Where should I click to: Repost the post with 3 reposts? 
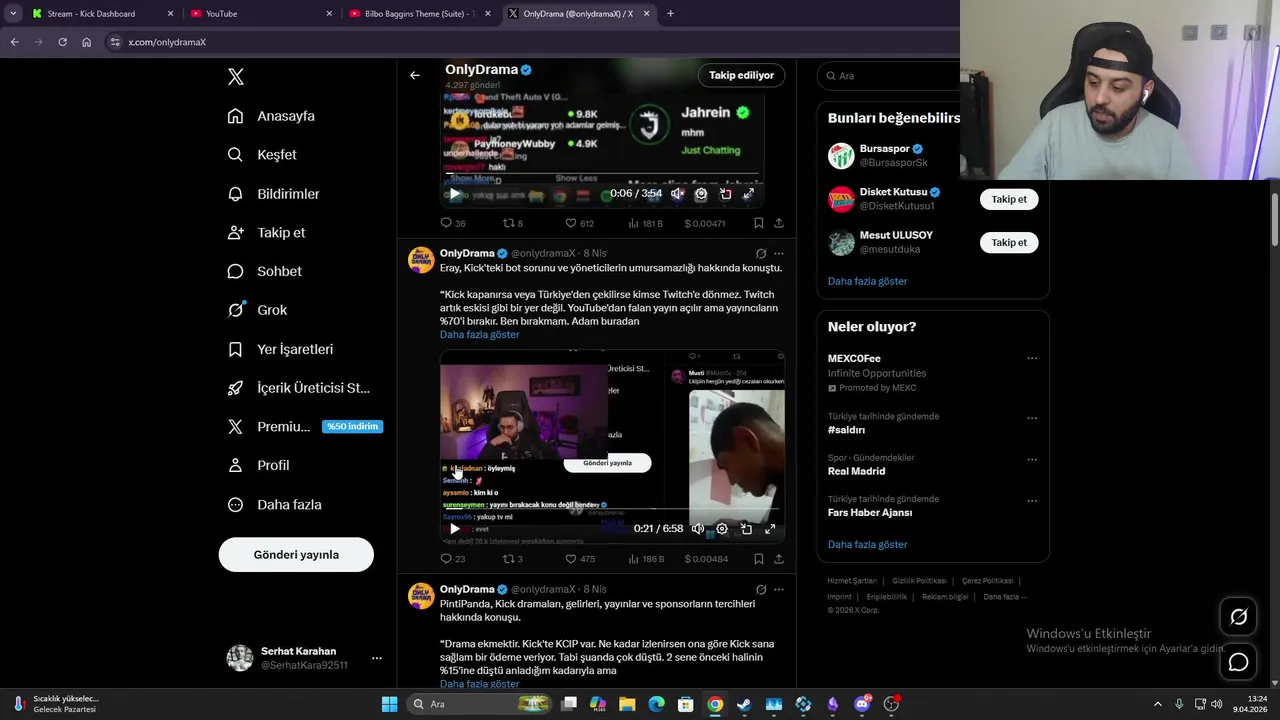(x=512, y=559)
